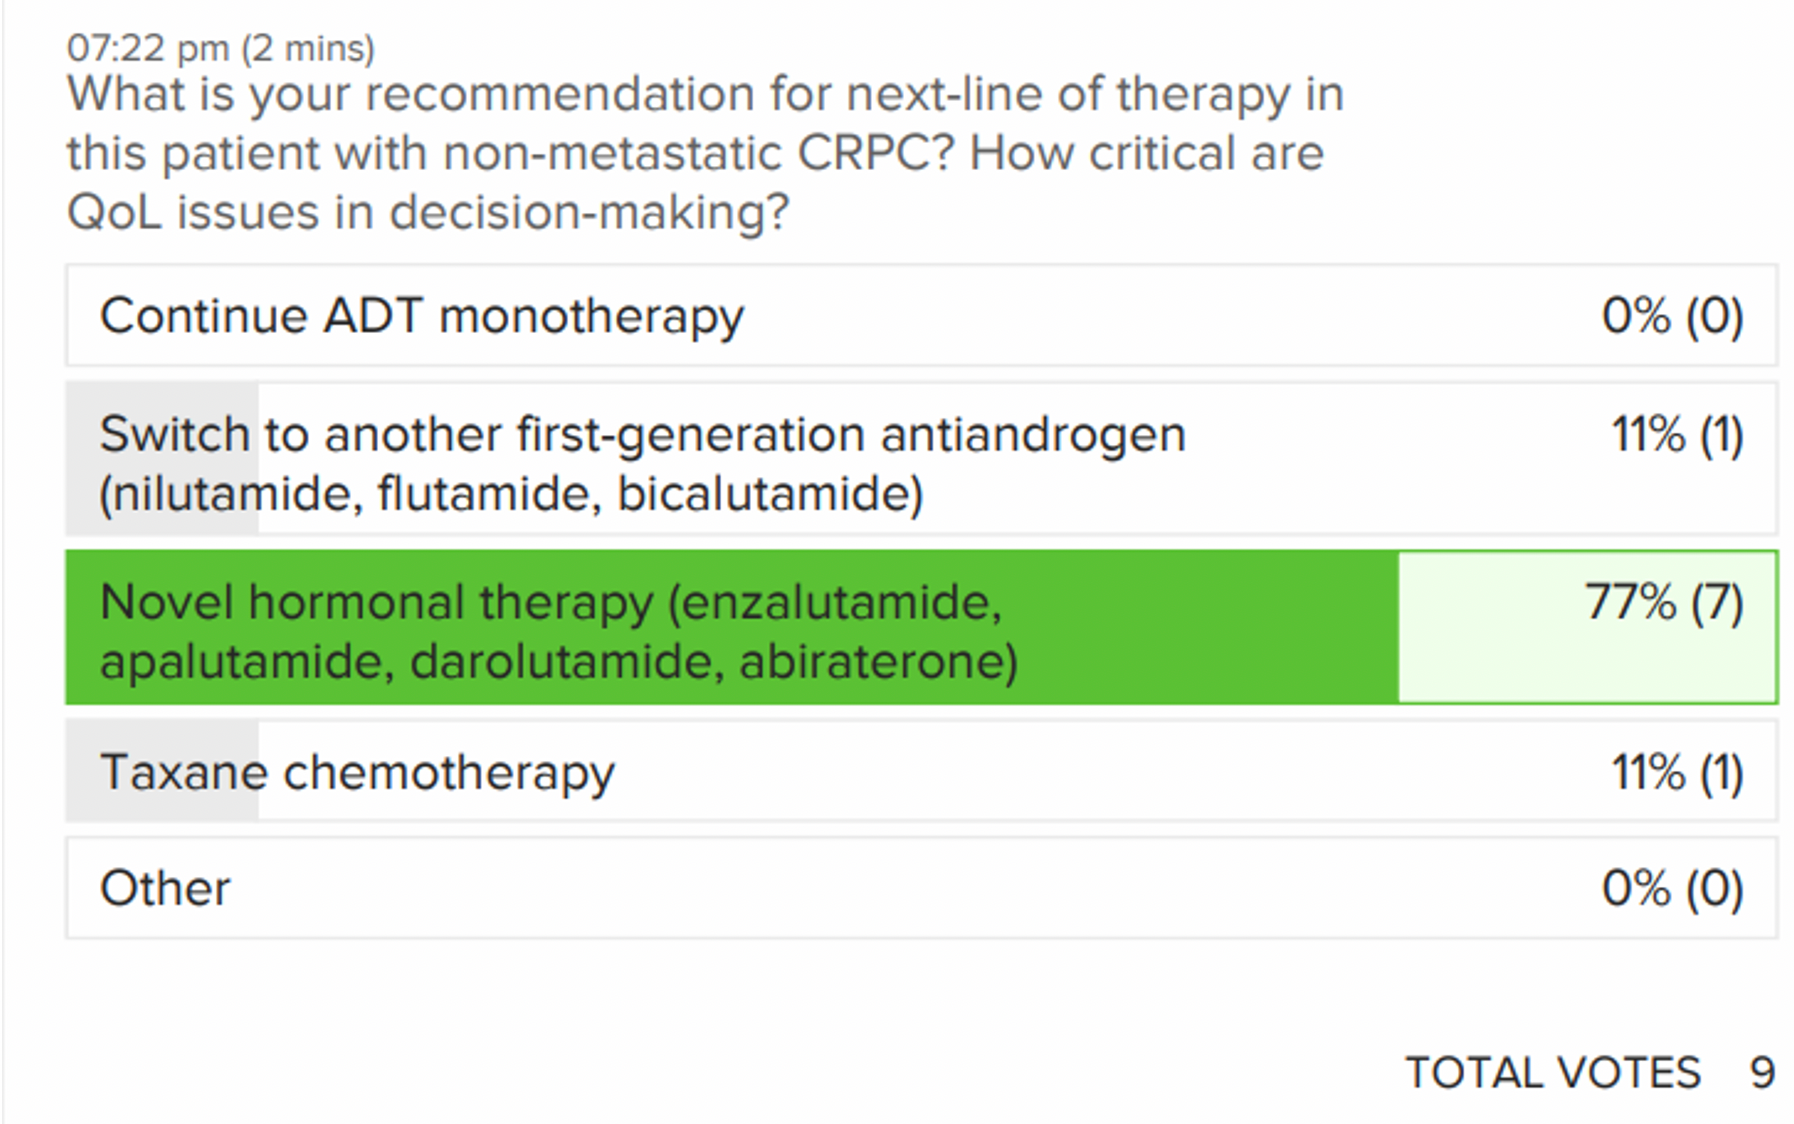
Task: Click the 77% (7) result for novel hormonal therapy
Action: pos(1664,602)
